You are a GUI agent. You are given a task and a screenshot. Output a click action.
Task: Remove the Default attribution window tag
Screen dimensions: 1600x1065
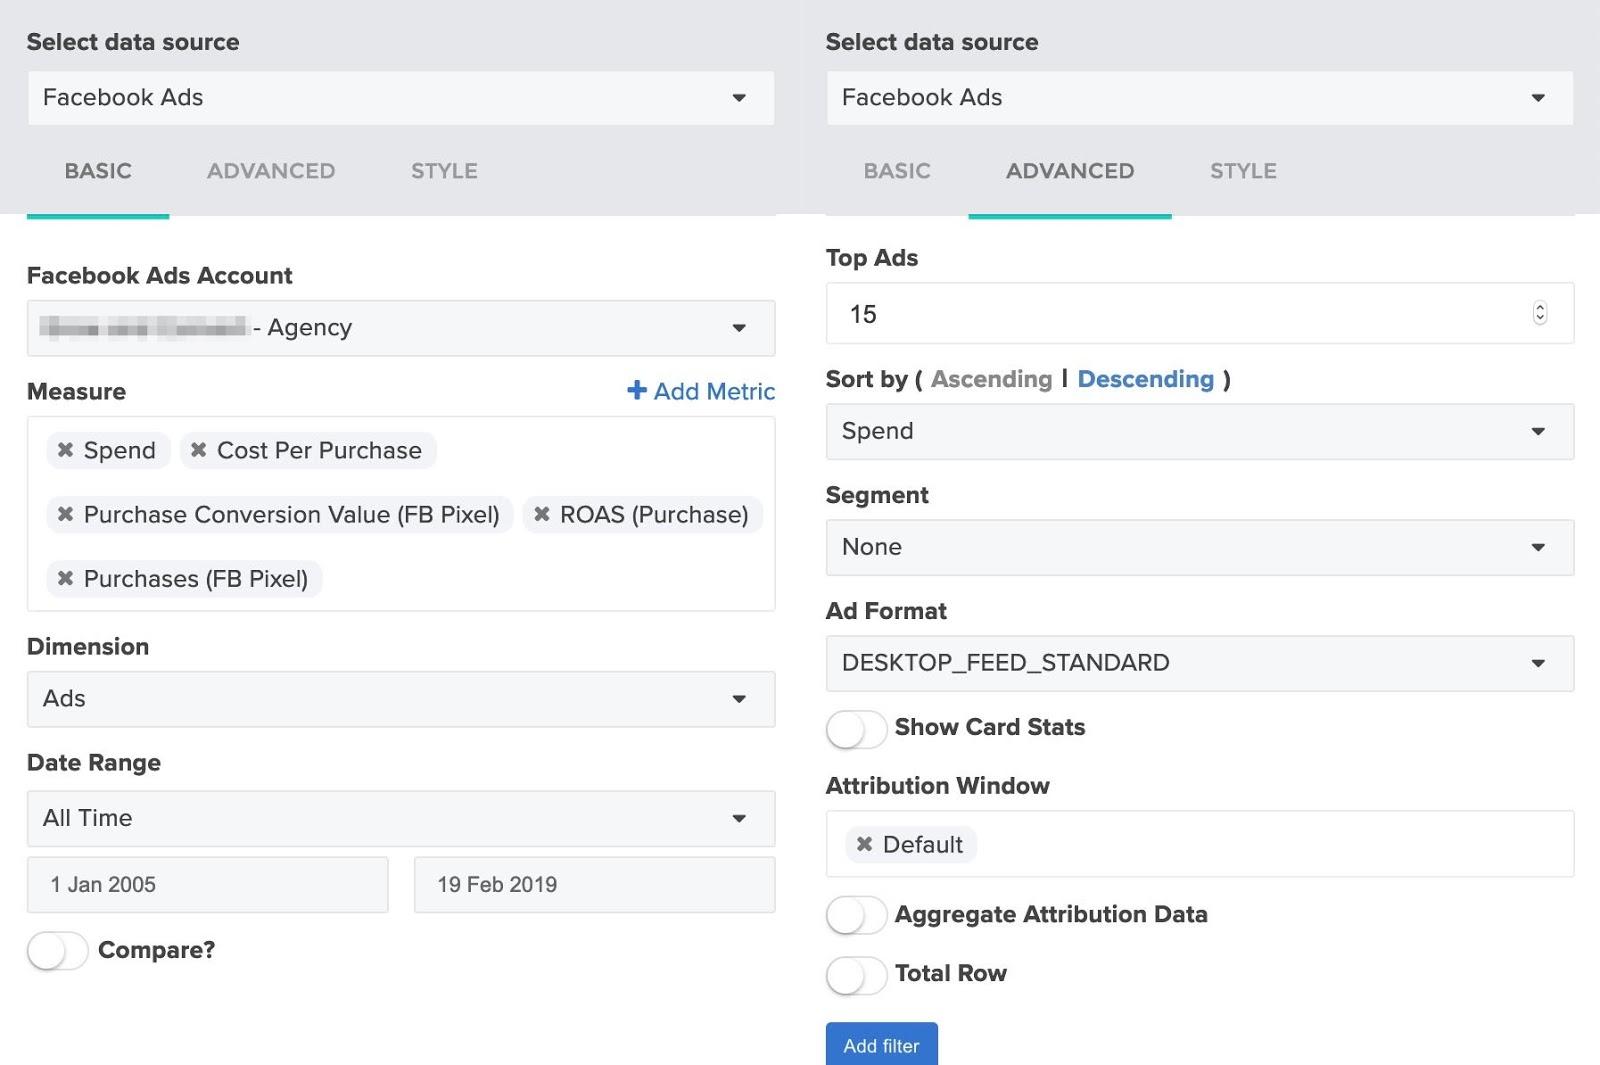(864, 844)
